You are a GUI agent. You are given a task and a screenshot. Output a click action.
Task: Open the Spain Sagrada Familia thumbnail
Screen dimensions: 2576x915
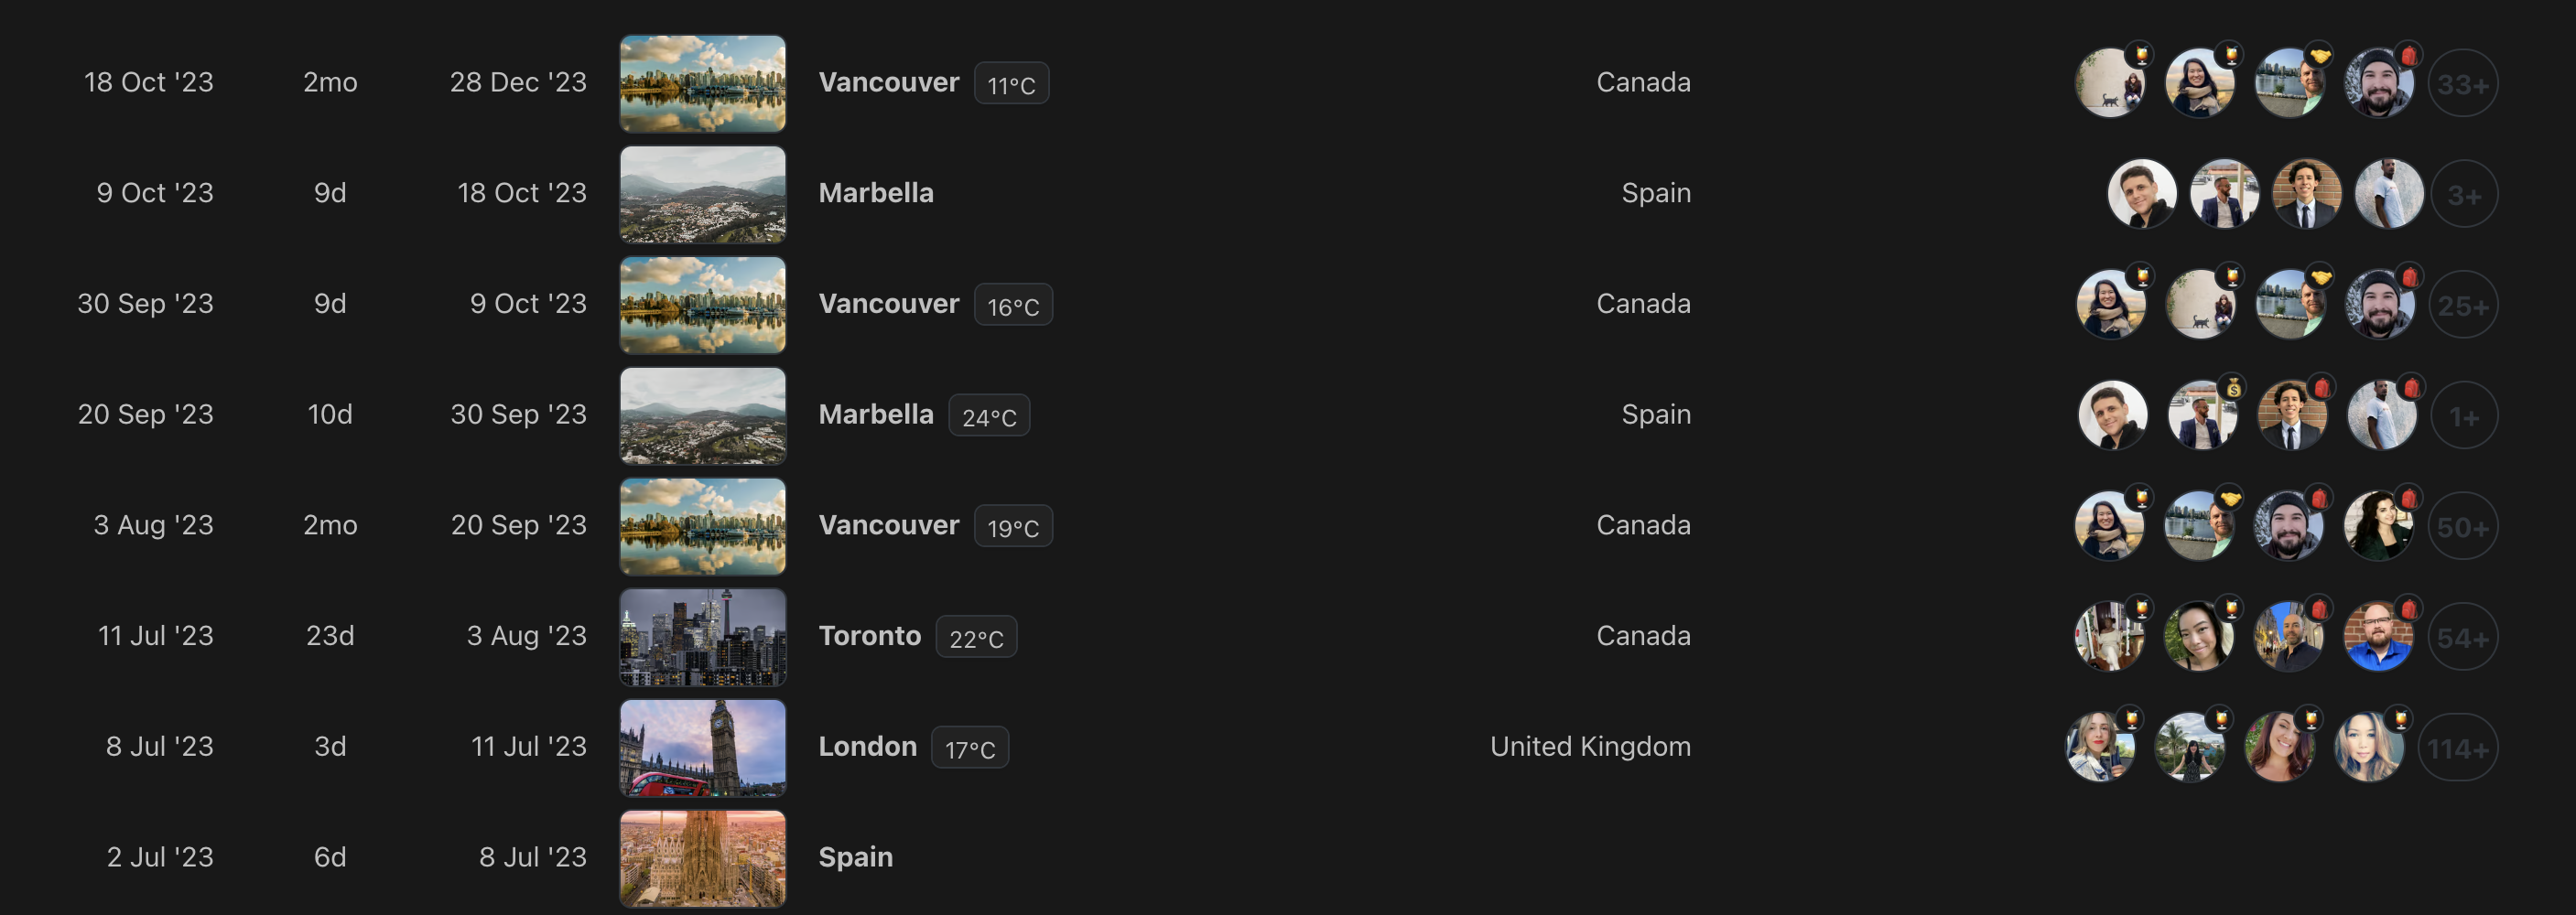tap(702, 858)
